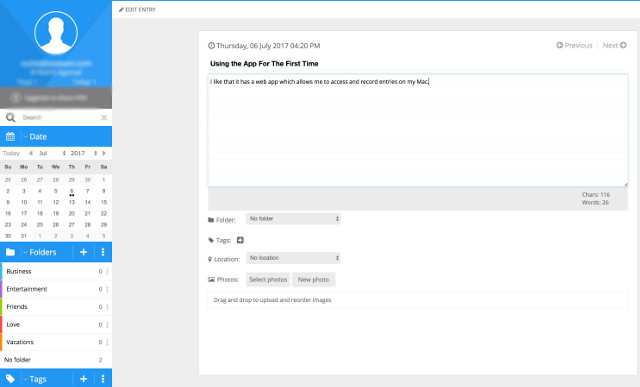The image size is (640, 387).
Task: Select July 13 in the calendar
Action: [x=71, y=202]
